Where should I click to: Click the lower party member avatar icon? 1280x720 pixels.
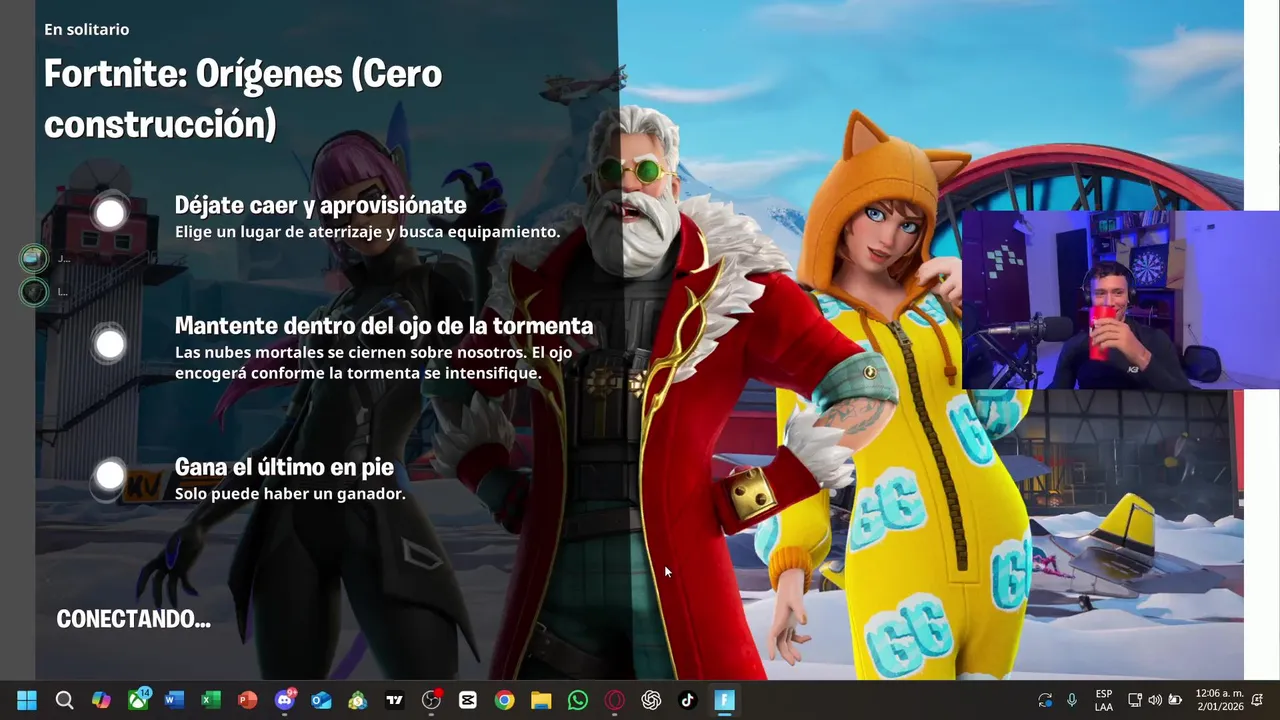[34, 292]
